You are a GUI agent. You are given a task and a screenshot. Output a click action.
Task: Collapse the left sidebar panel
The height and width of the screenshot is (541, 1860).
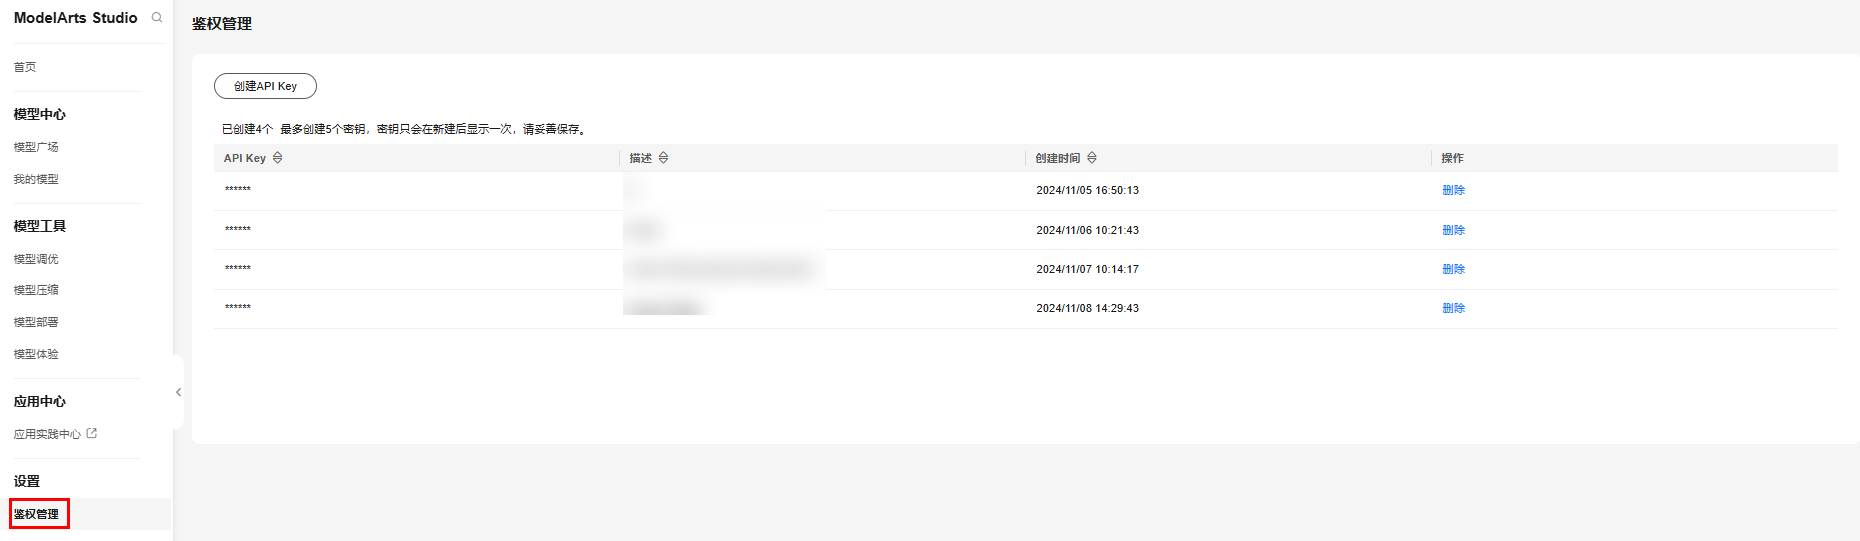[178, 392]
